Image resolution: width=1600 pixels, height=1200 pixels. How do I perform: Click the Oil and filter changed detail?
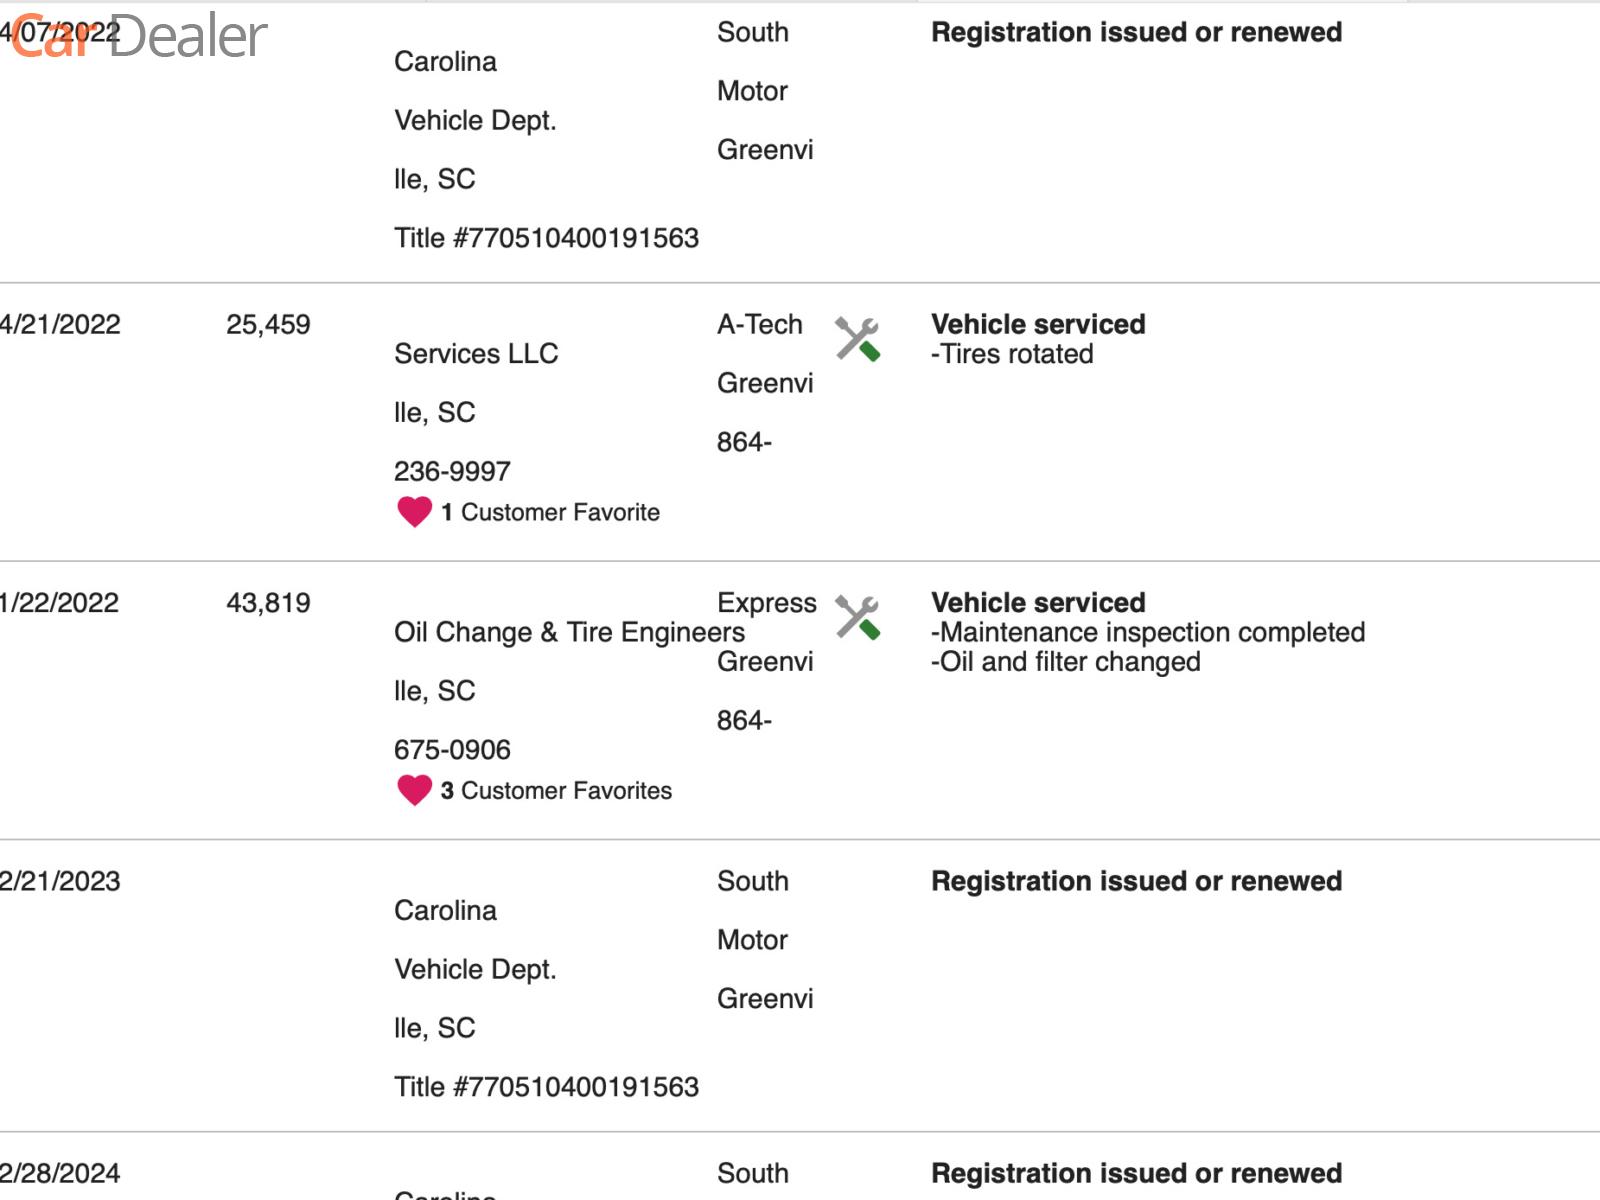[1065, 662]
